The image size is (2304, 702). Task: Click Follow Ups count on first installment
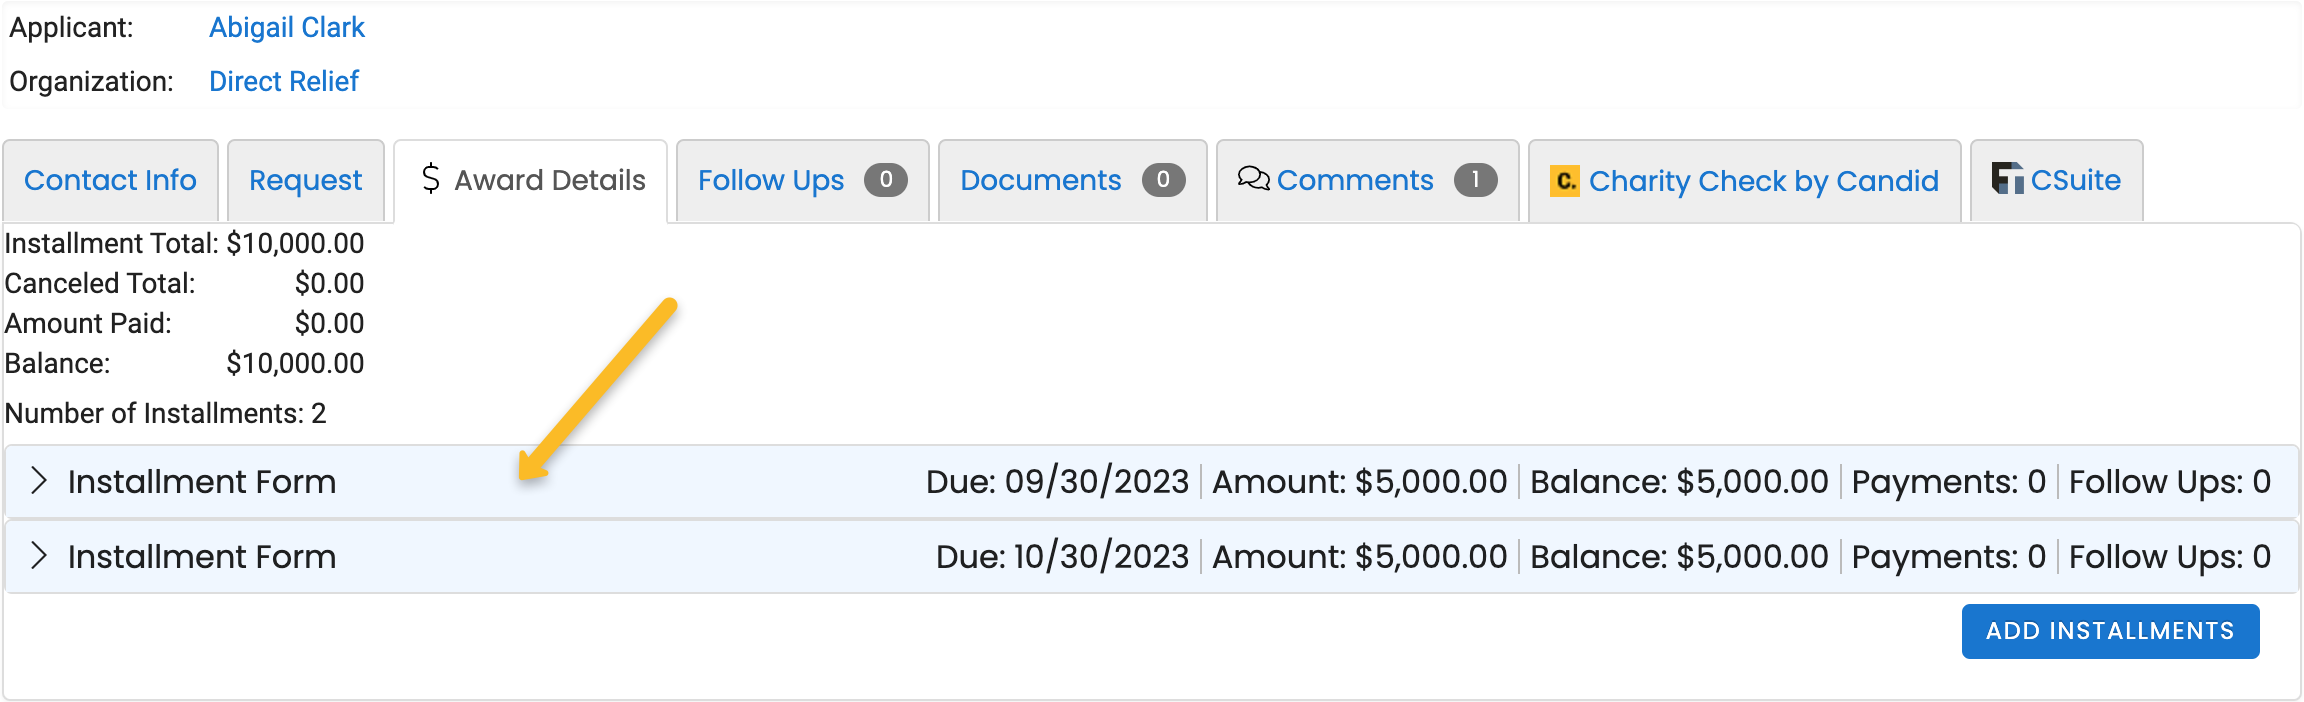tap(2170, 482)
